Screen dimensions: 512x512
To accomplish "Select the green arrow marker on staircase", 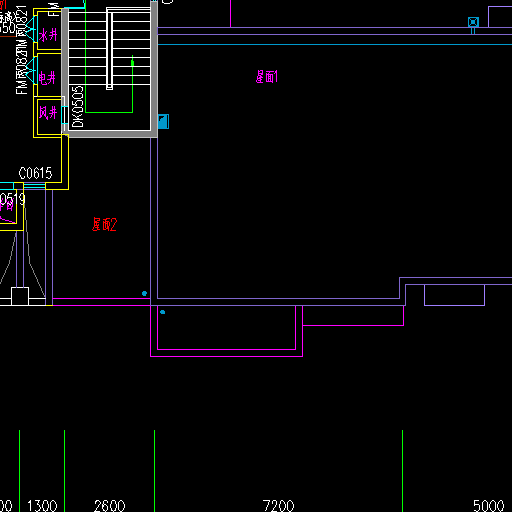I will tap(132, 62).
